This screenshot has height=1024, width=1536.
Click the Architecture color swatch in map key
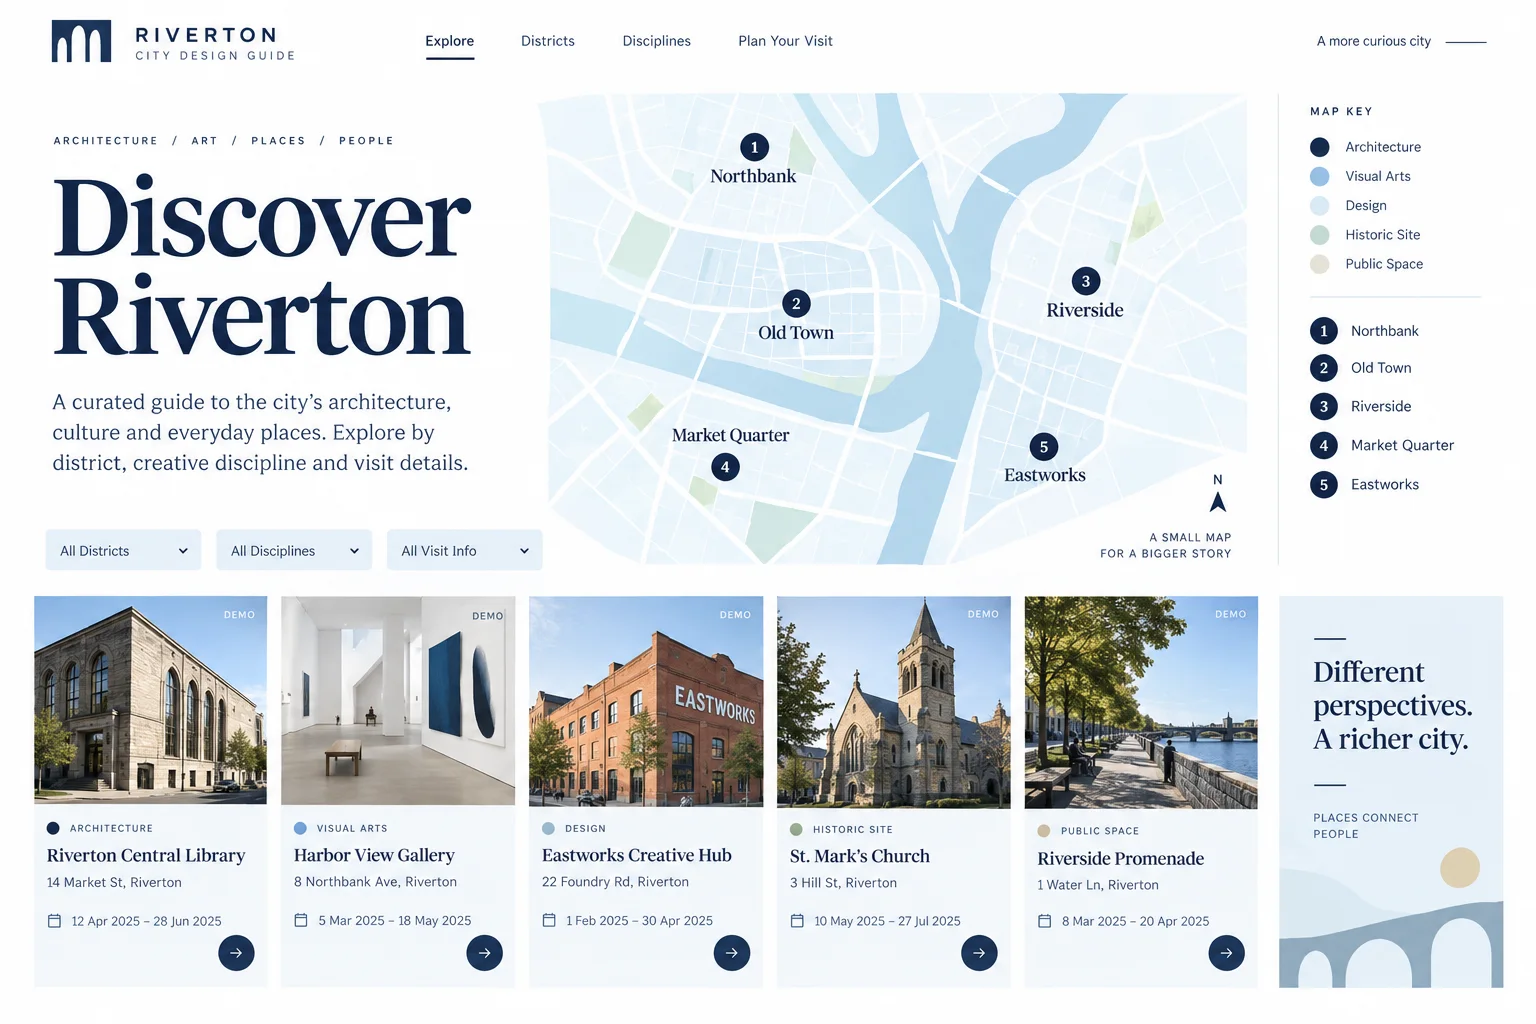pos(1320,147)
